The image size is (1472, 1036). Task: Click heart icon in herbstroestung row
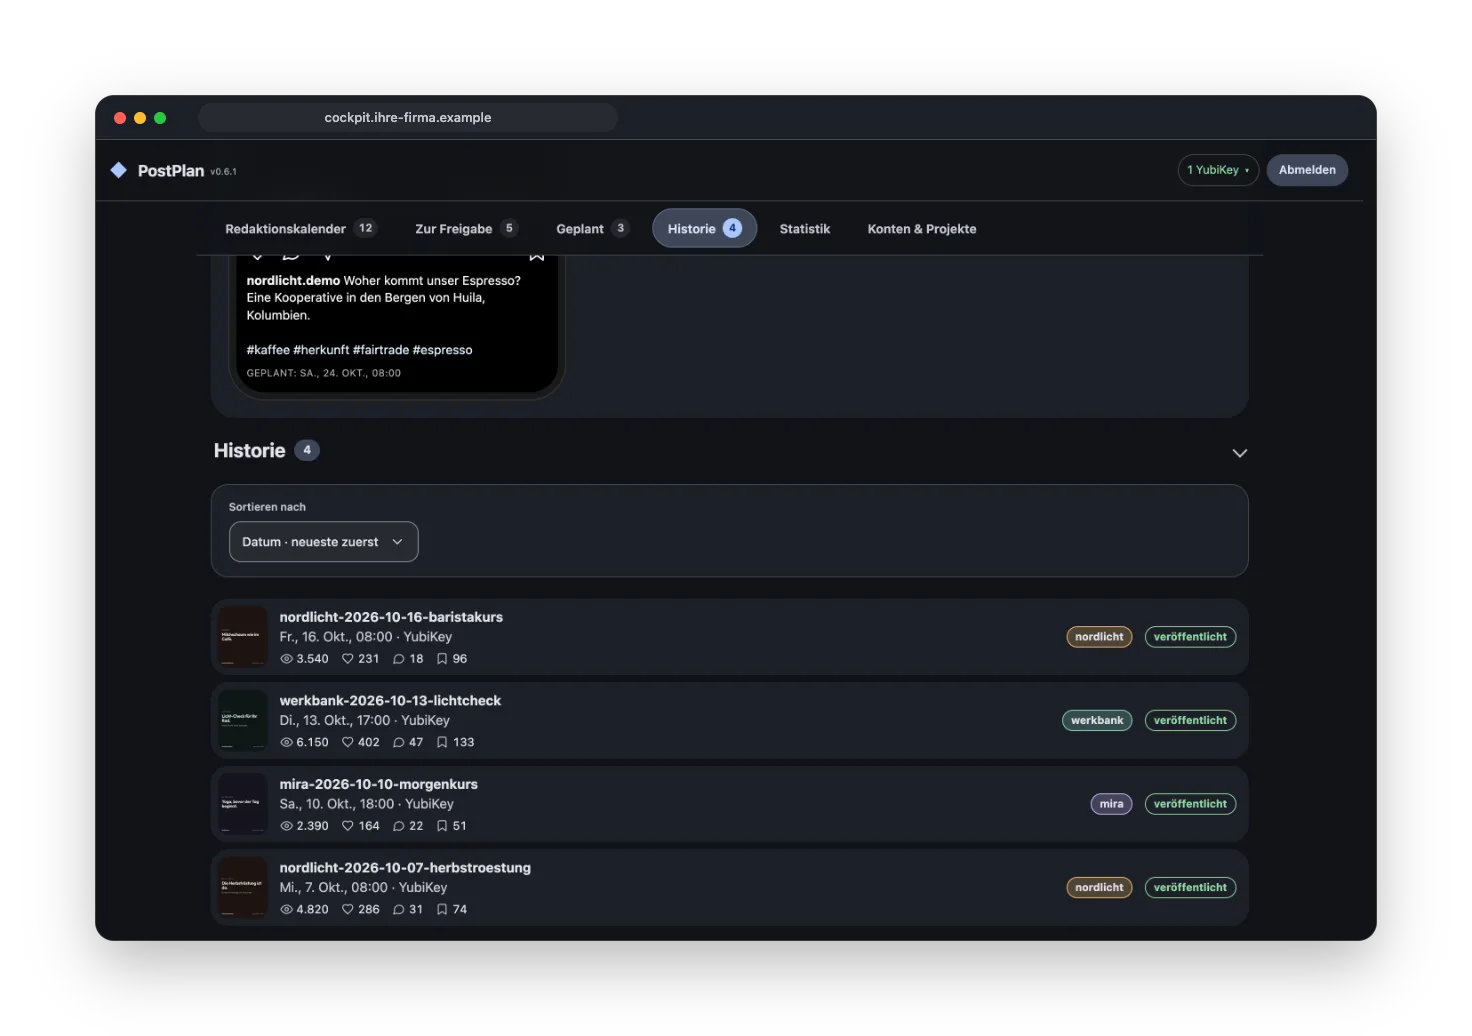(x=348, y=909)
